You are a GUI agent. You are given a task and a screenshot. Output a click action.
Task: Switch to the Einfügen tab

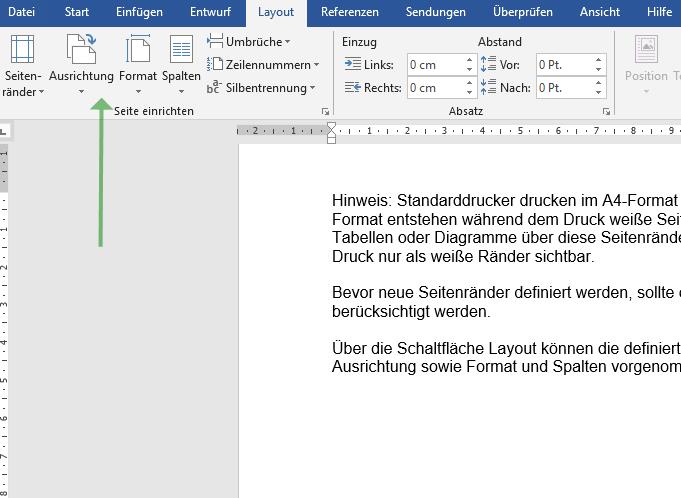point(139,13)
